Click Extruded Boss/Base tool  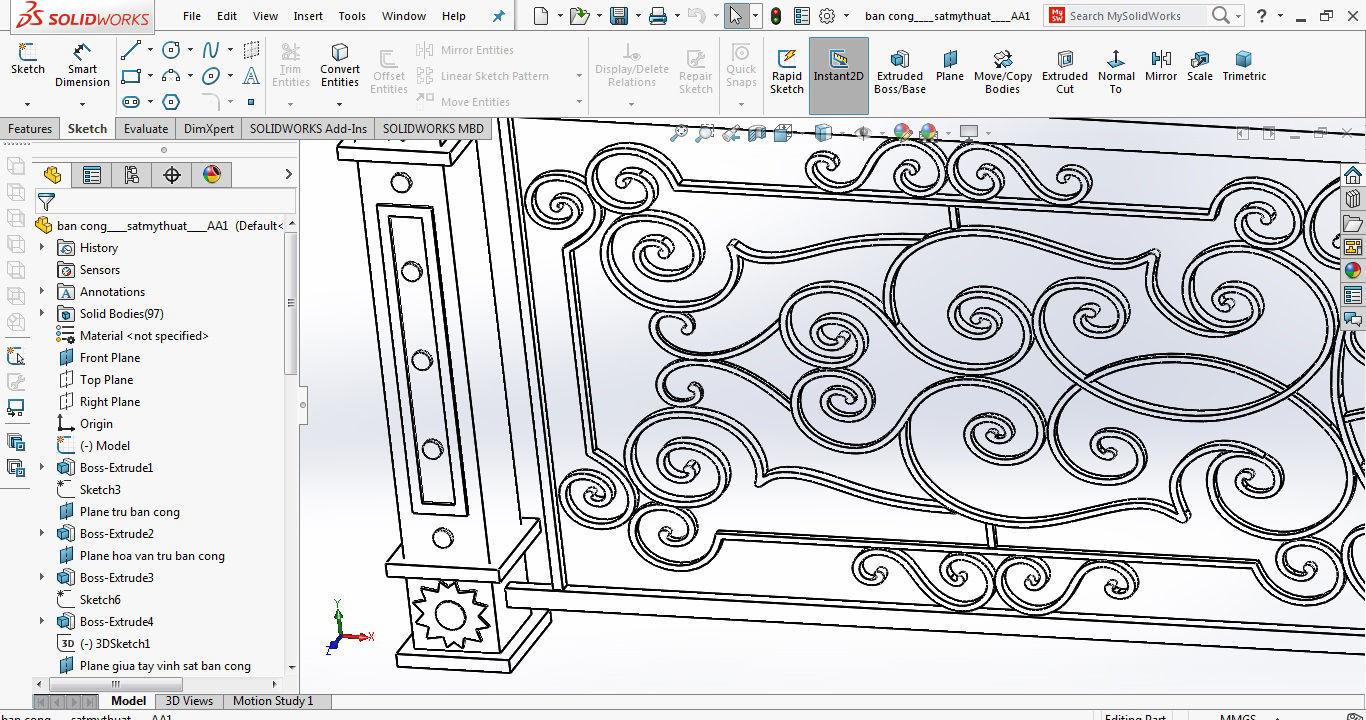point(900,71)
